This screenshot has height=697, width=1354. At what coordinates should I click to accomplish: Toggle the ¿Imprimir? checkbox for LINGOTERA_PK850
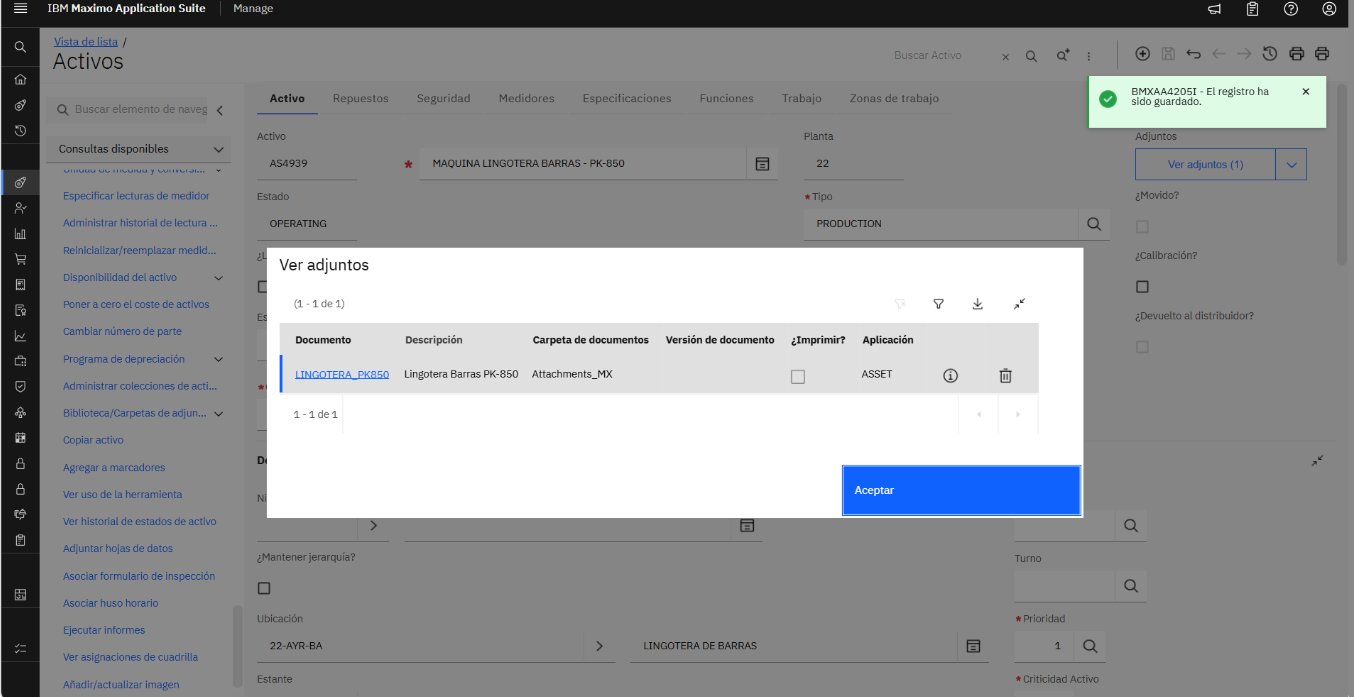pyautogui.click(x=798, y=376)
